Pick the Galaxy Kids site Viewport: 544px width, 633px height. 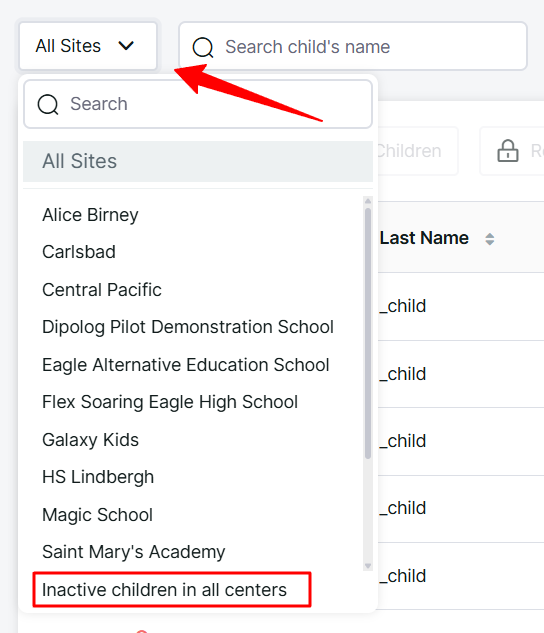click(90, 440)
